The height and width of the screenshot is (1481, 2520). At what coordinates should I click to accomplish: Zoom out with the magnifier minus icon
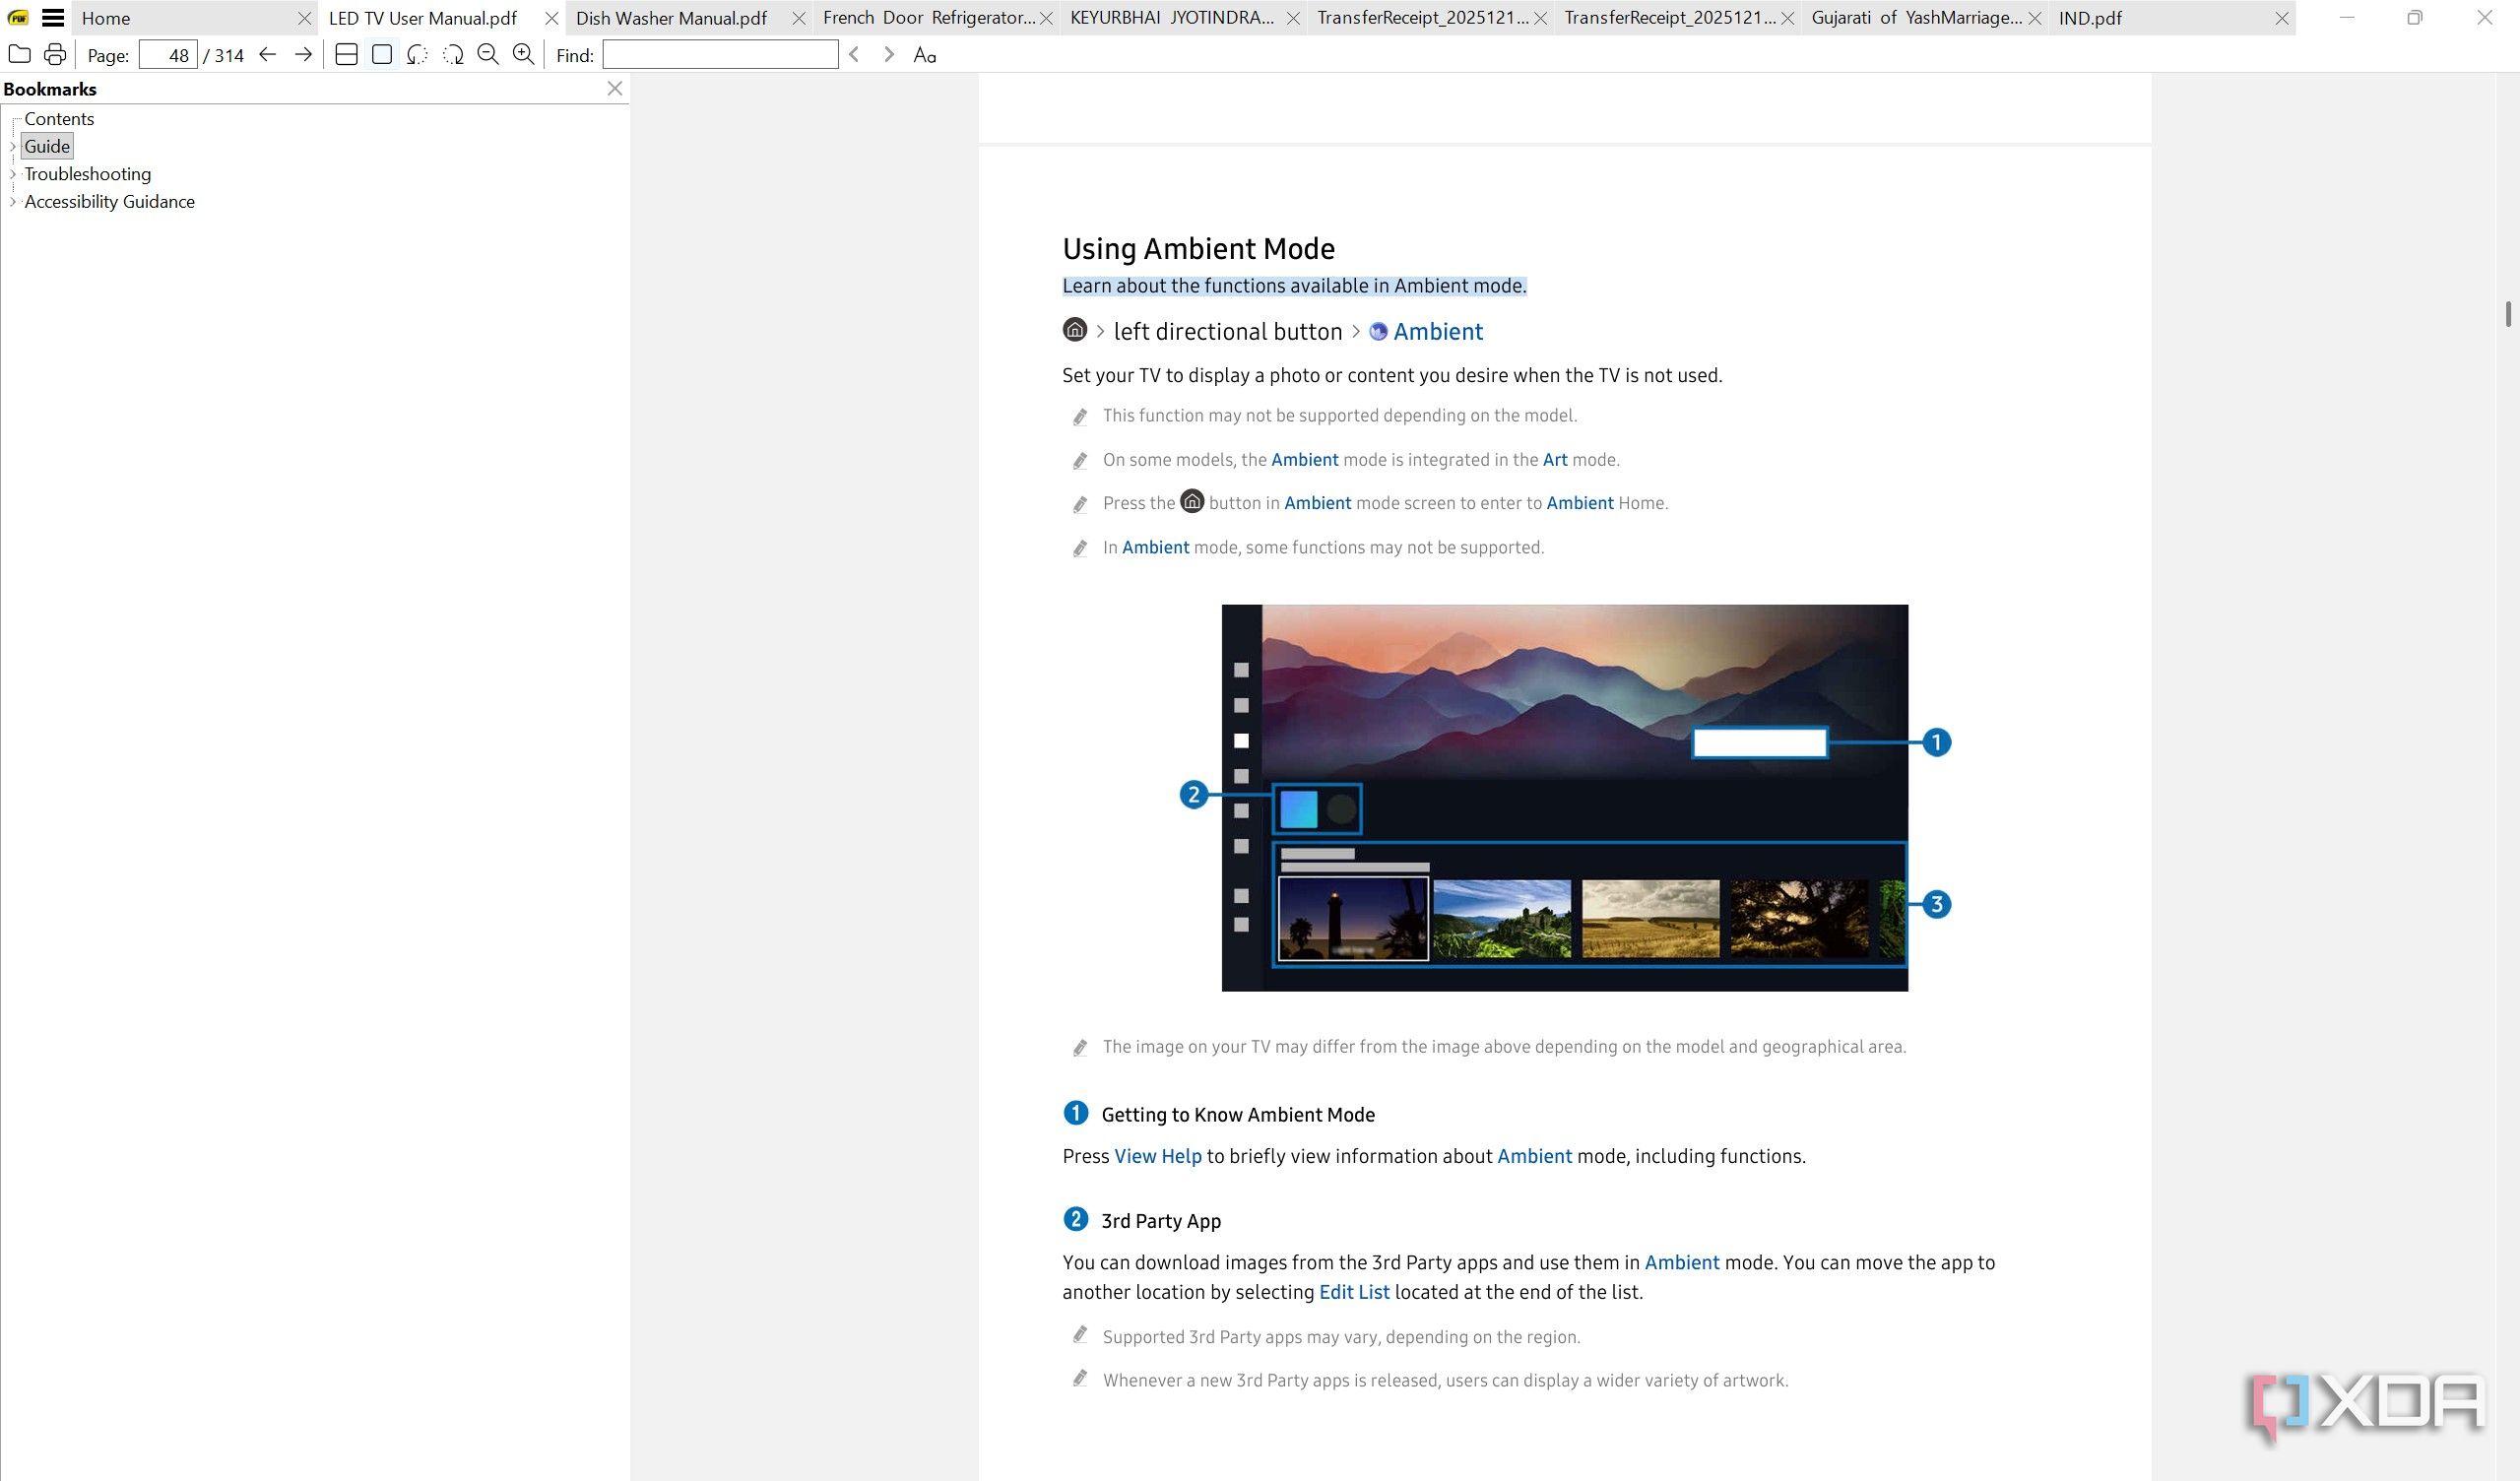pyautogui.click(x=488, y=55)
